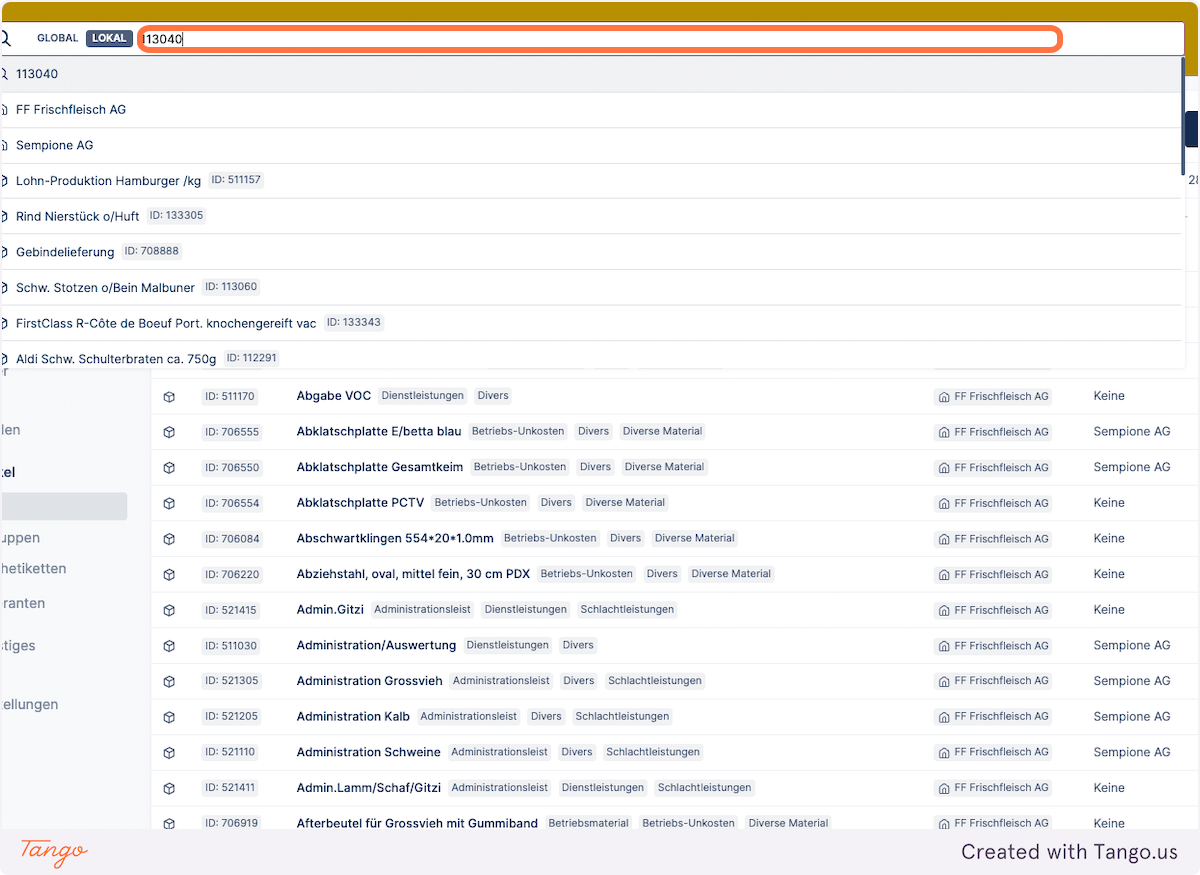The height and width of the screenshot is (875, 1200).
Task: Click the Betriebs-Unkosten tag on Abklatschplatte PCTV
Action: point(480,503)
